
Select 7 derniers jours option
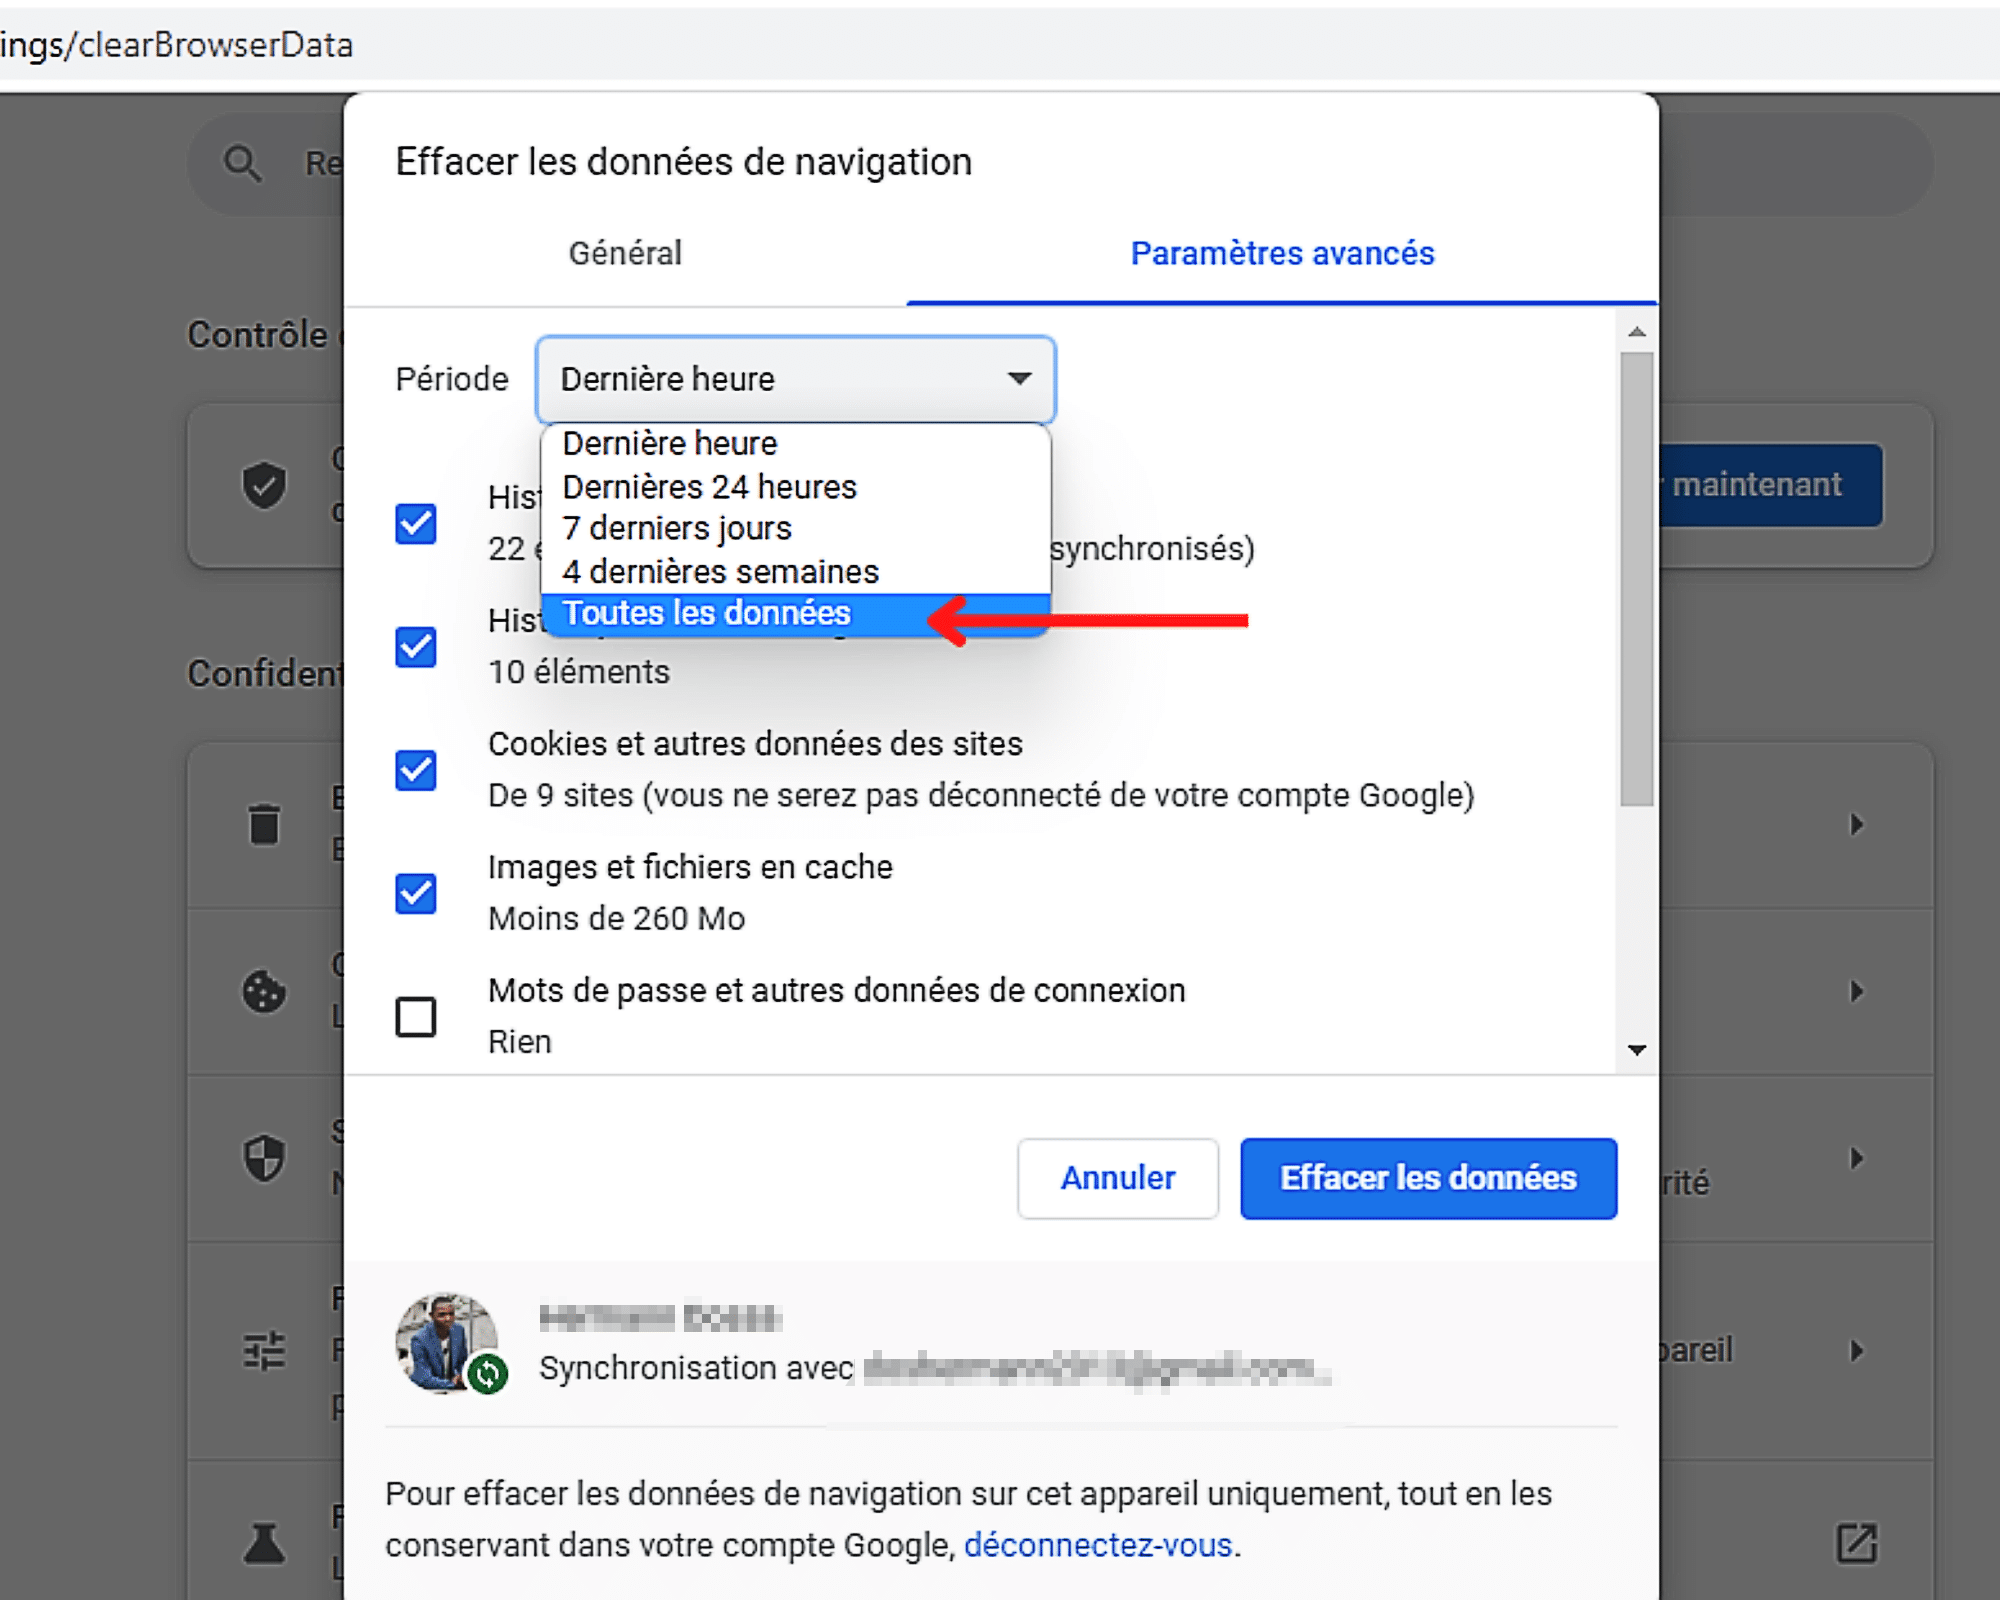(x=795, y=528)
